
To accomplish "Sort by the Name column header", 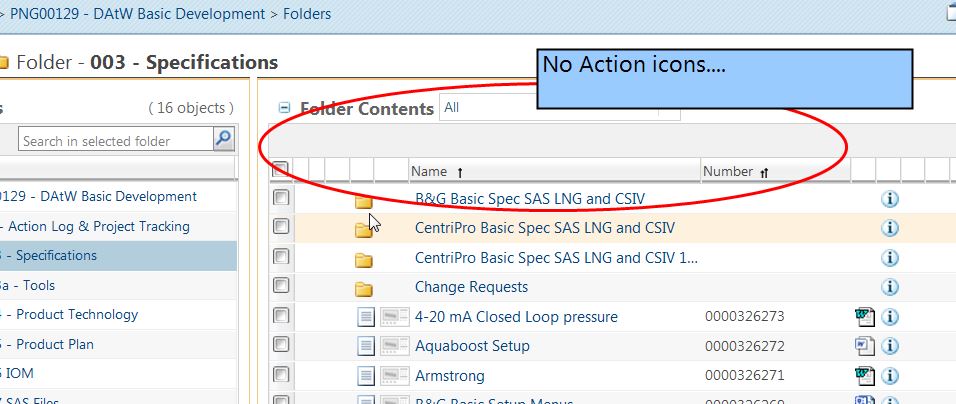I will coord(429,172).
